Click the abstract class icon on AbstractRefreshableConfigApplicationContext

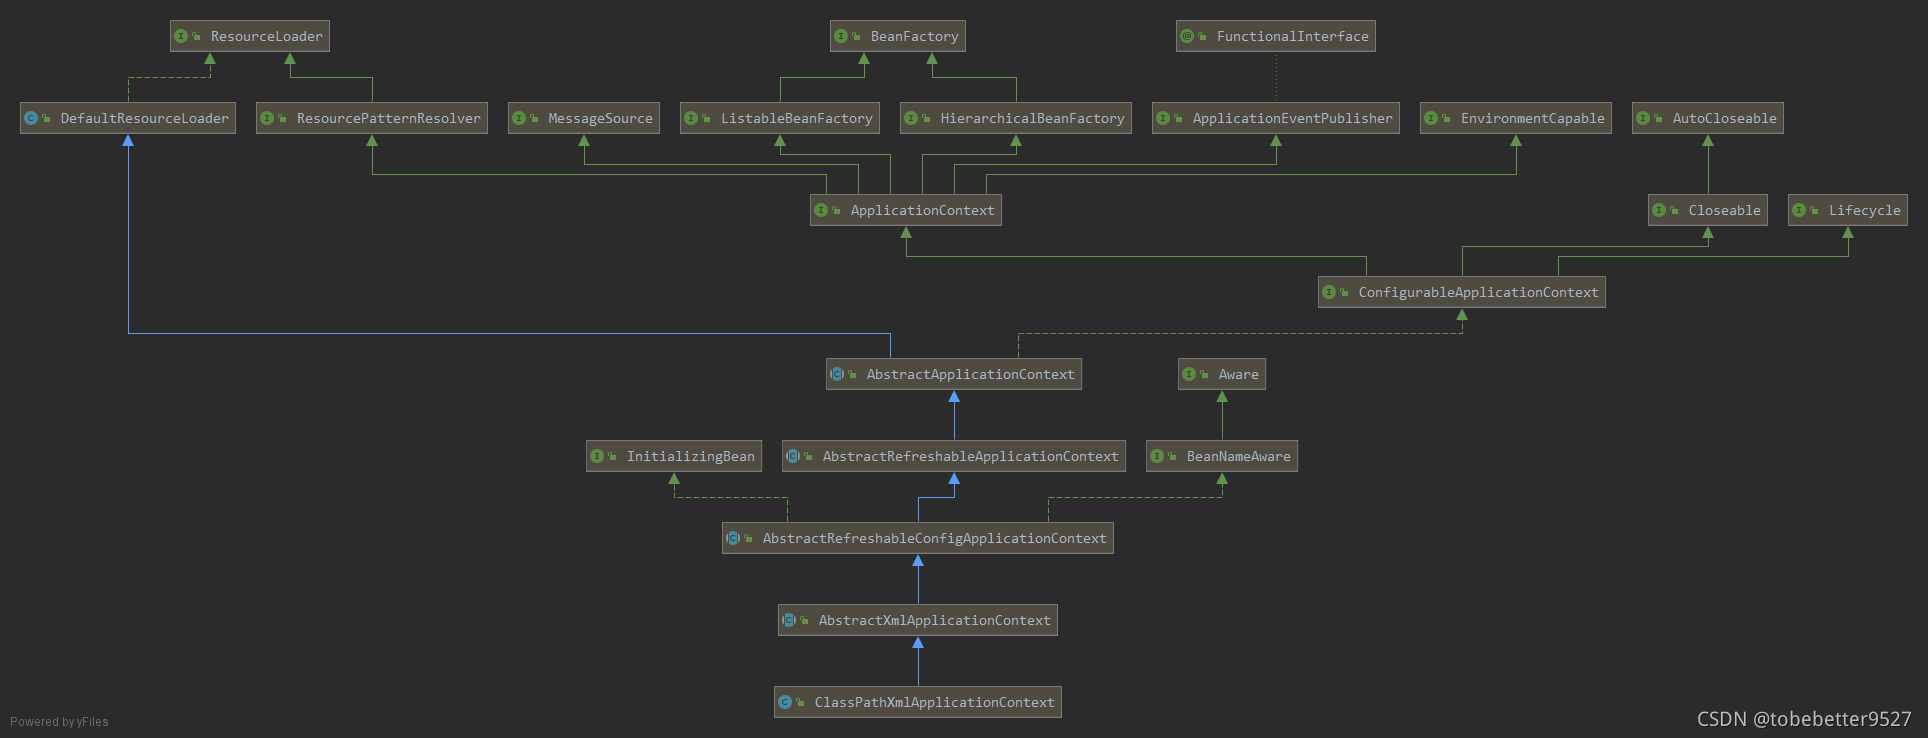pos(733,538)
